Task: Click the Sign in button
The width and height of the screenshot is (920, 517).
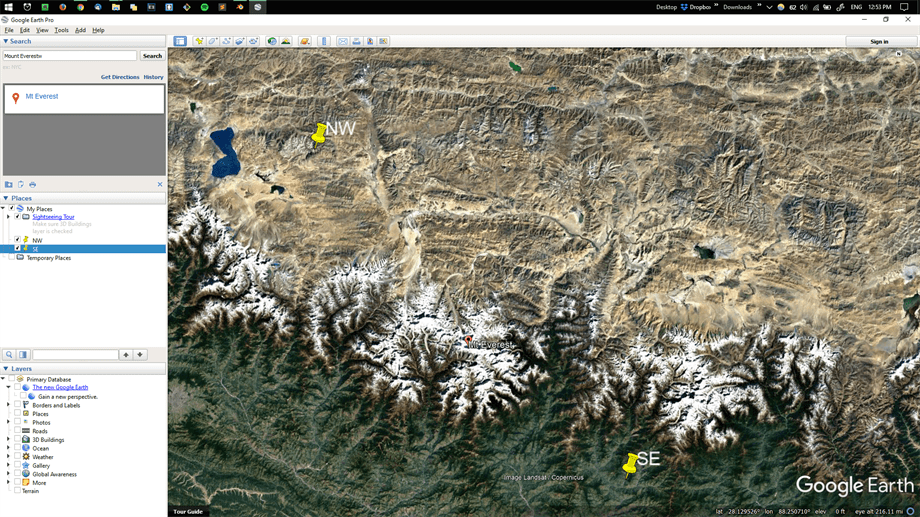Action: 879,41
